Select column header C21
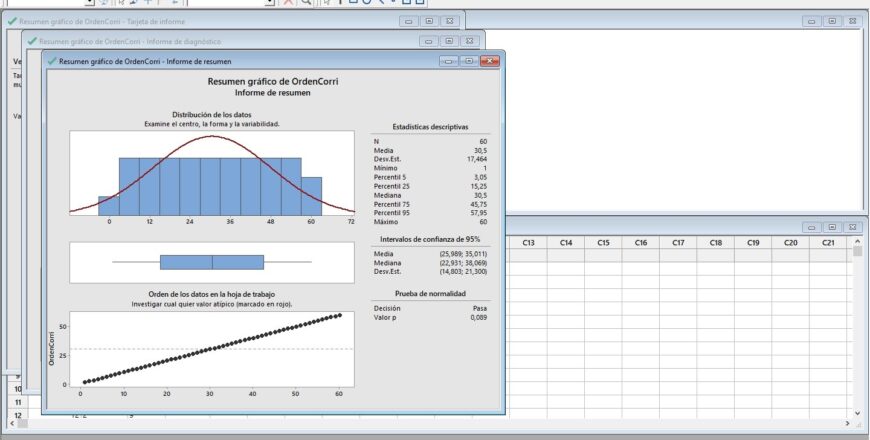 coord(828,242)
